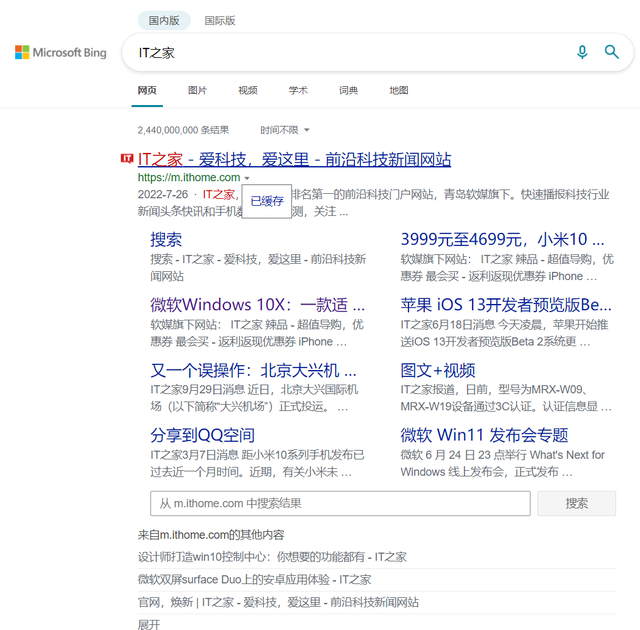Open the 图文+视频 sitelink
Screen dimensions: 640x630
click(x=438, y=370)
